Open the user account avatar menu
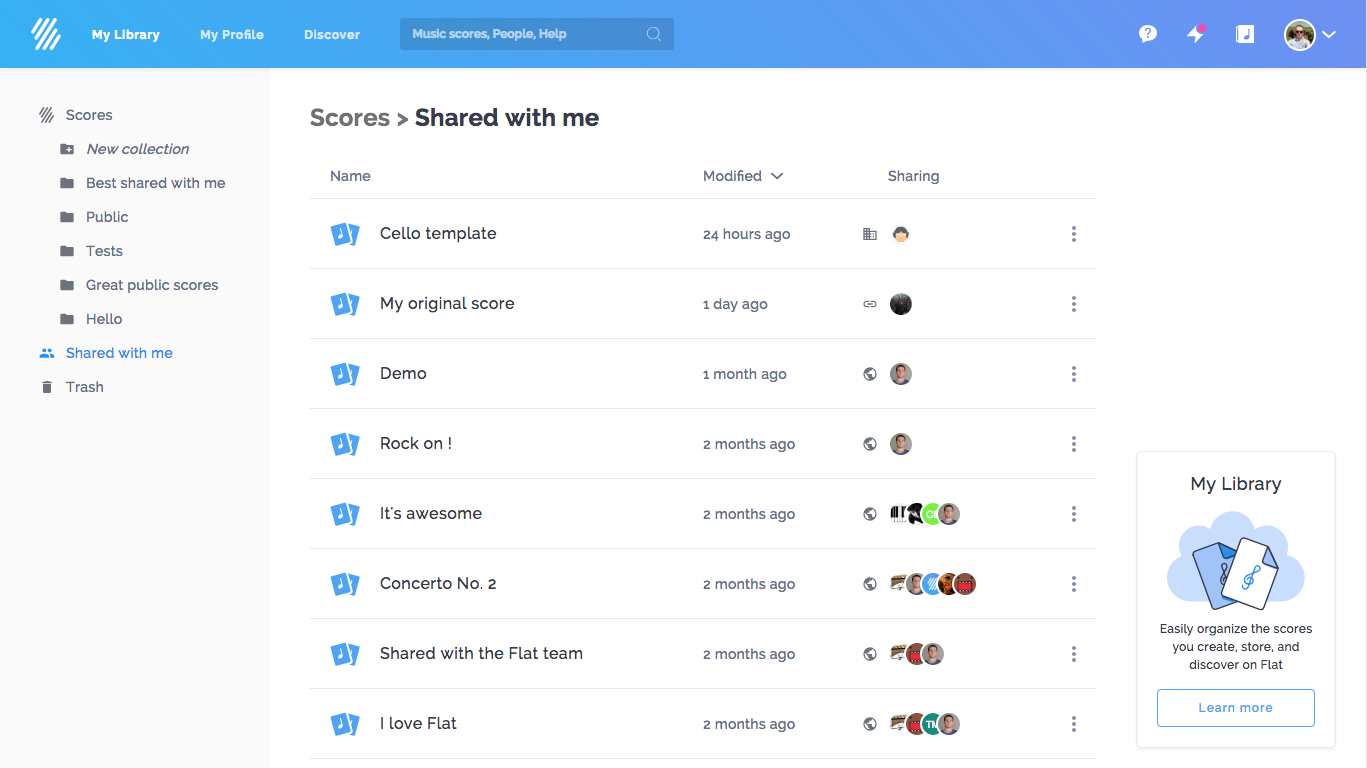The height and width of the screenshot is (768, 1367). 1310,34
